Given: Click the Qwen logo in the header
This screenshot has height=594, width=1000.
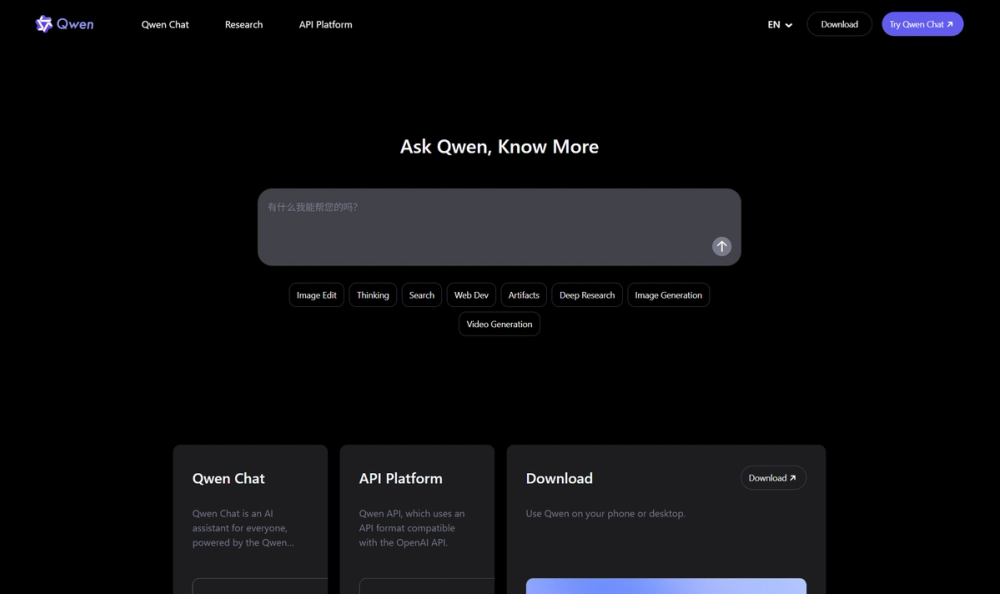Looking at the screenshot, I should coord(64,24).
